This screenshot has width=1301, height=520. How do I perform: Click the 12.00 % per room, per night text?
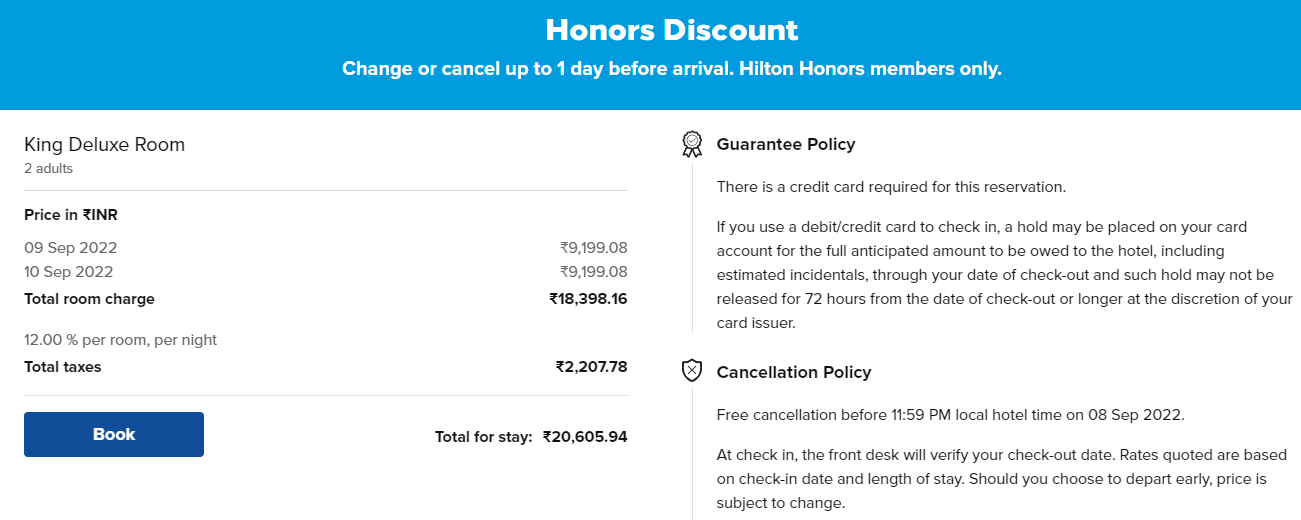click(121, 340)
